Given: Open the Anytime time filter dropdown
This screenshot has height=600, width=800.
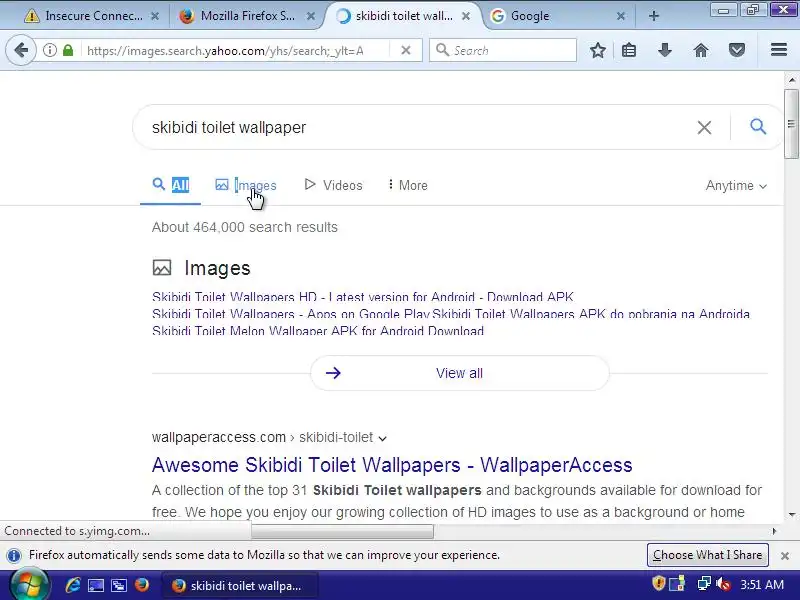Looking at the screenshot, I should (x=736, y=186).
